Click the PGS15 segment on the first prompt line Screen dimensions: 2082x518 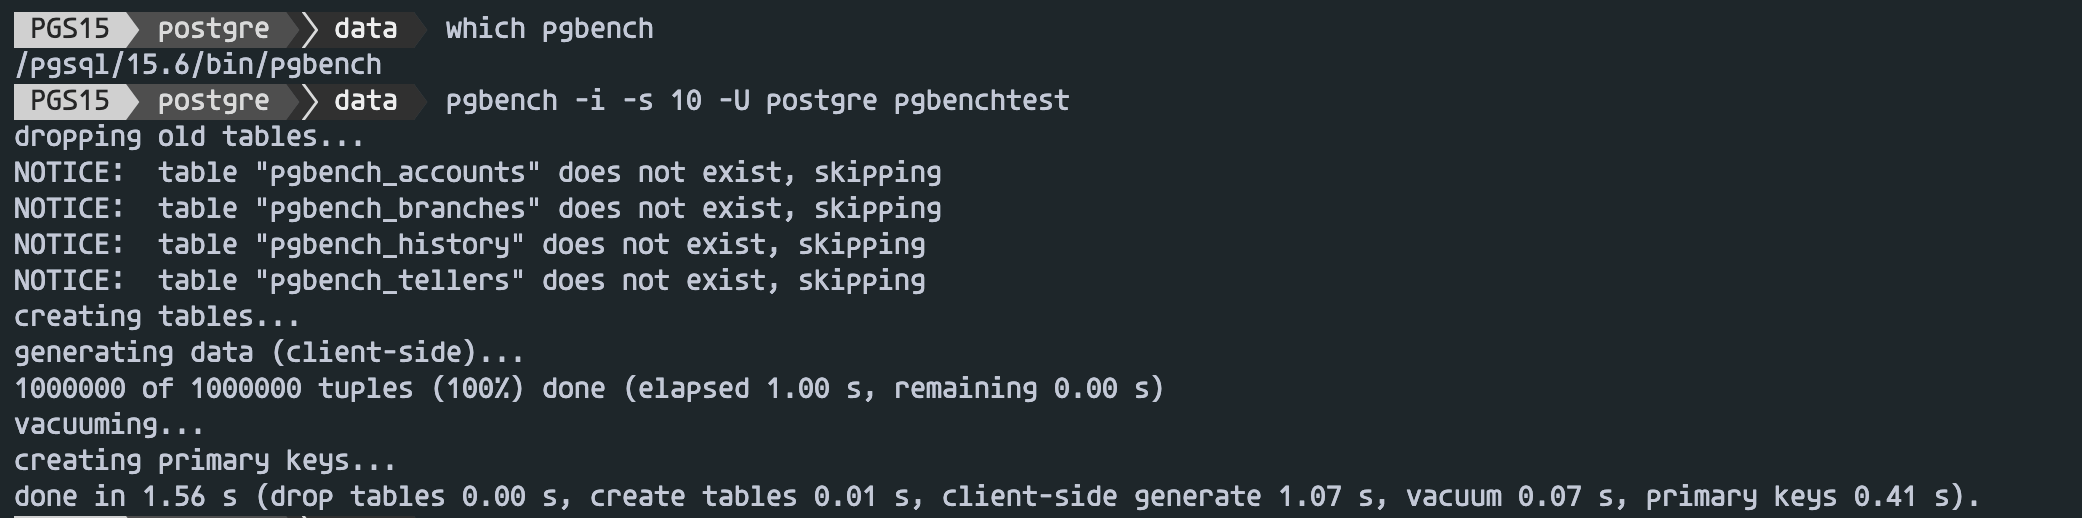click(x=68, y=29)
